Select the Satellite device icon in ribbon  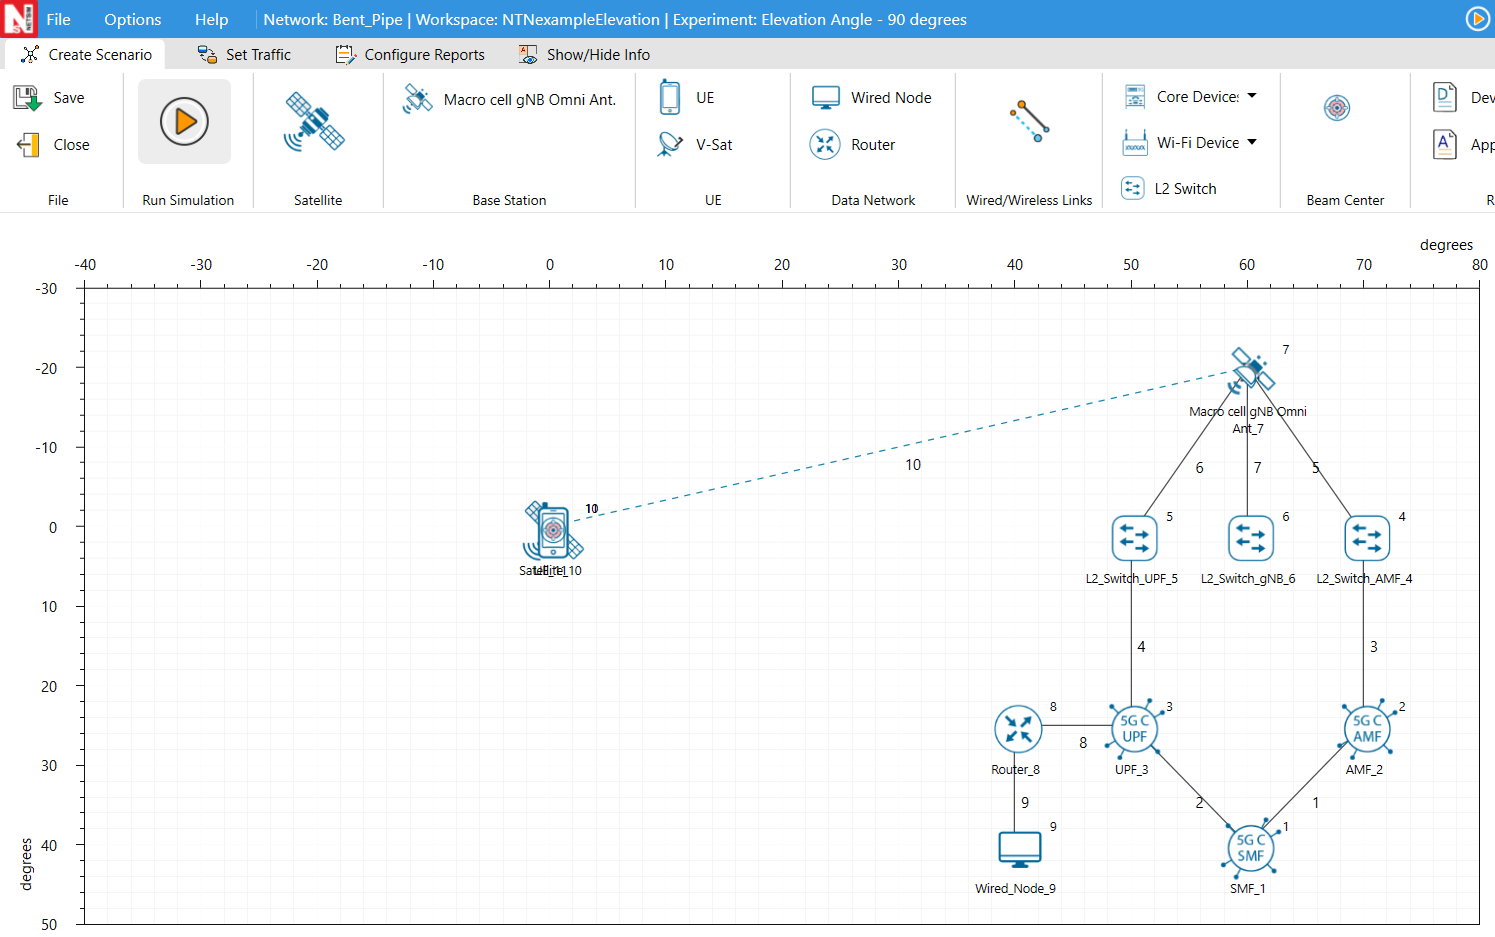(315, 122)
